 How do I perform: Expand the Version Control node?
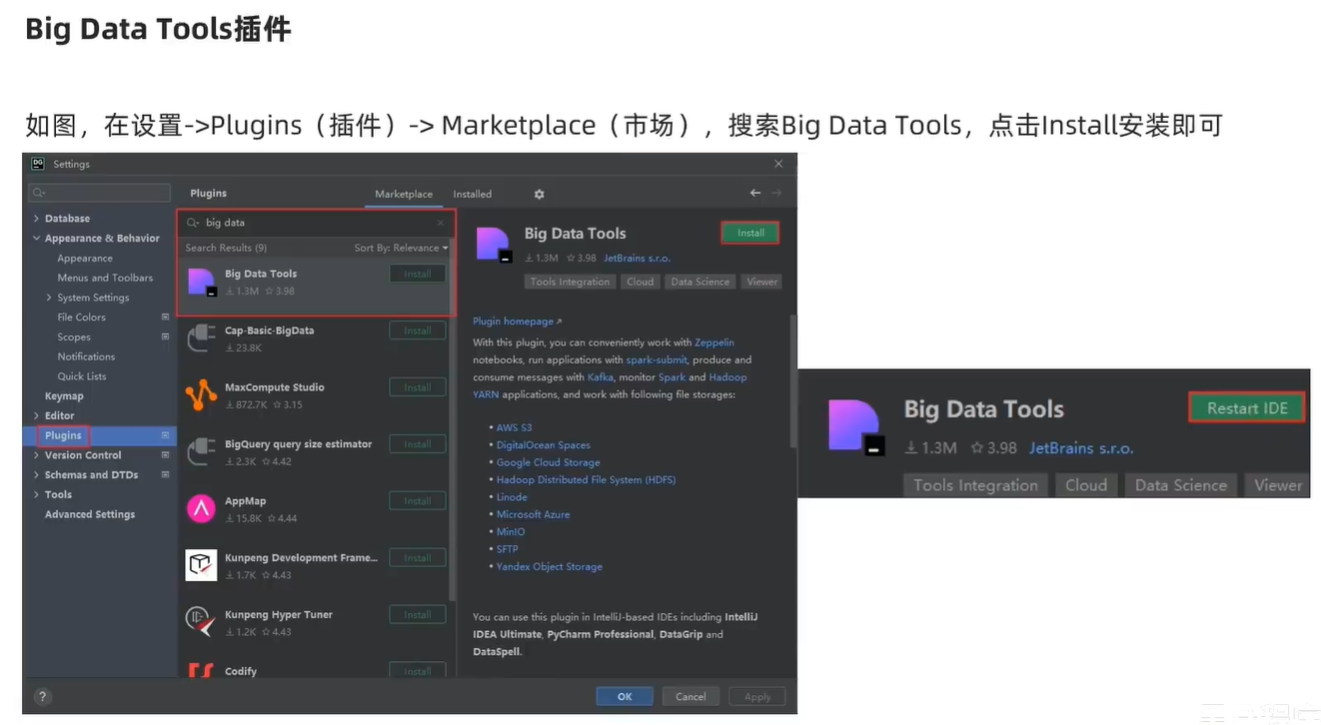[37, 455]
